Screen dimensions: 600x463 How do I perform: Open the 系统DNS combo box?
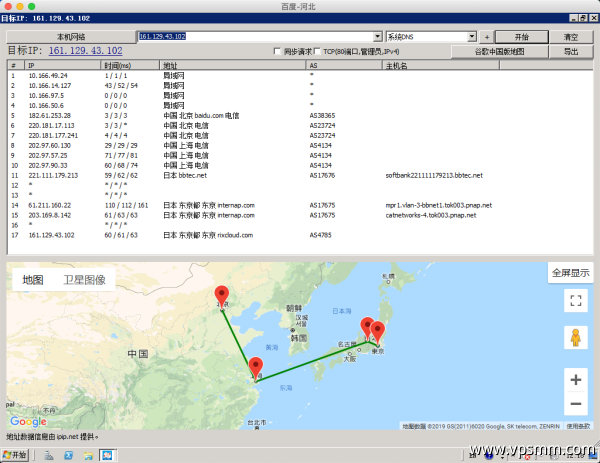point(431,37)
